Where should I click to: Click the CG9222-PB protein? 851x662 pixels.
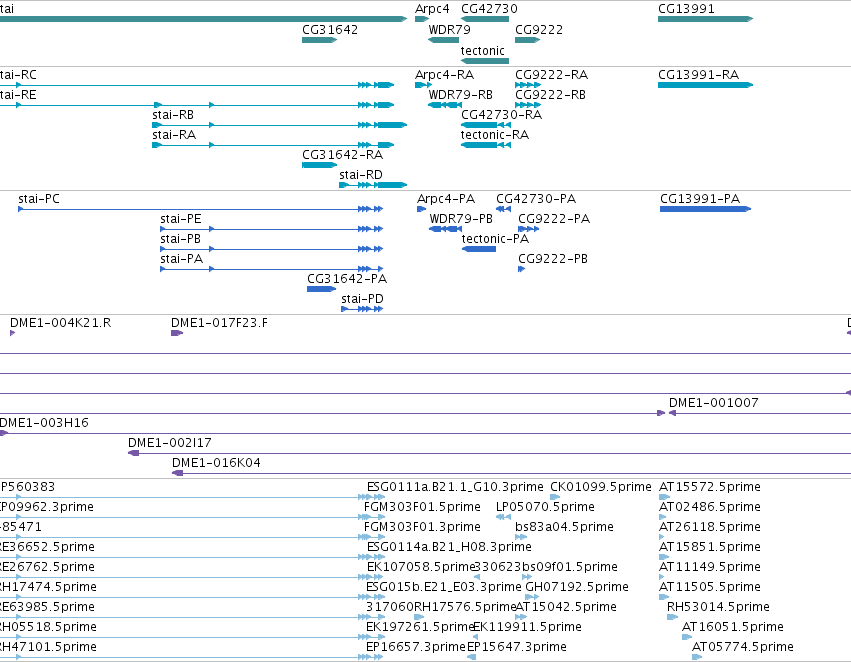(522, 269)
